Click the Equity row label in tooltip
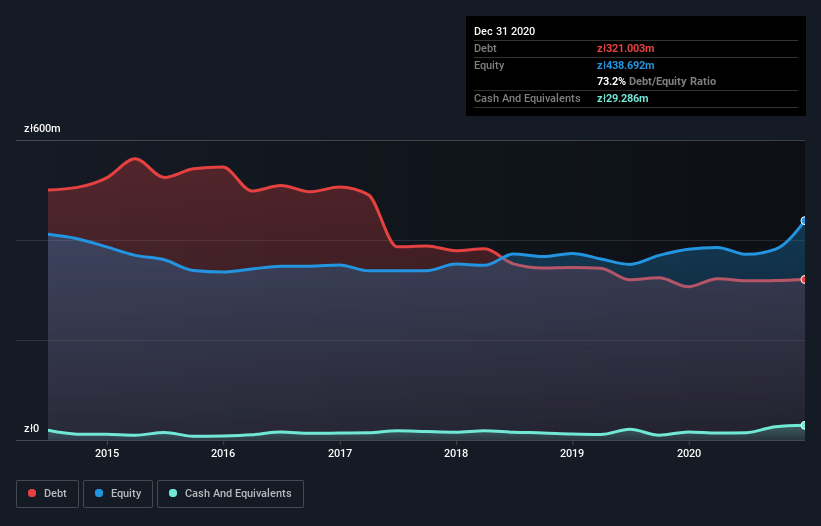Viewport: 821px width, 526px height. [x=489, y=65]
